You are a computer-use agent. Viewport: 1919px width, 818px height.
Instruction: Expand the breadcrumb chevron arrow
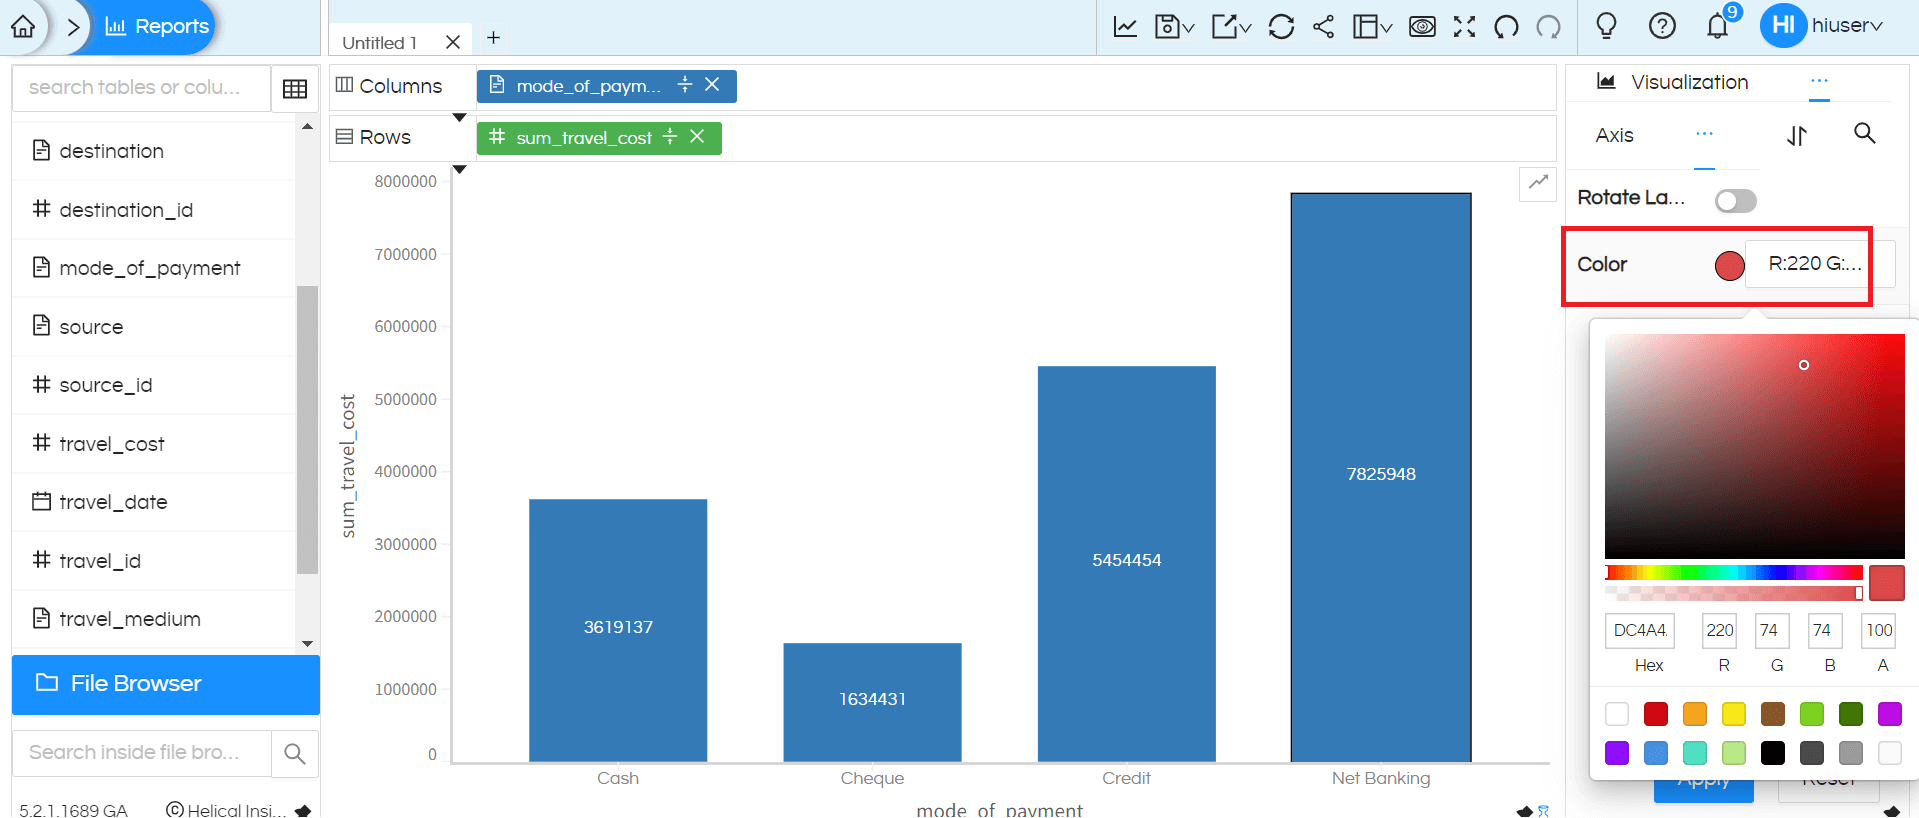73,27
